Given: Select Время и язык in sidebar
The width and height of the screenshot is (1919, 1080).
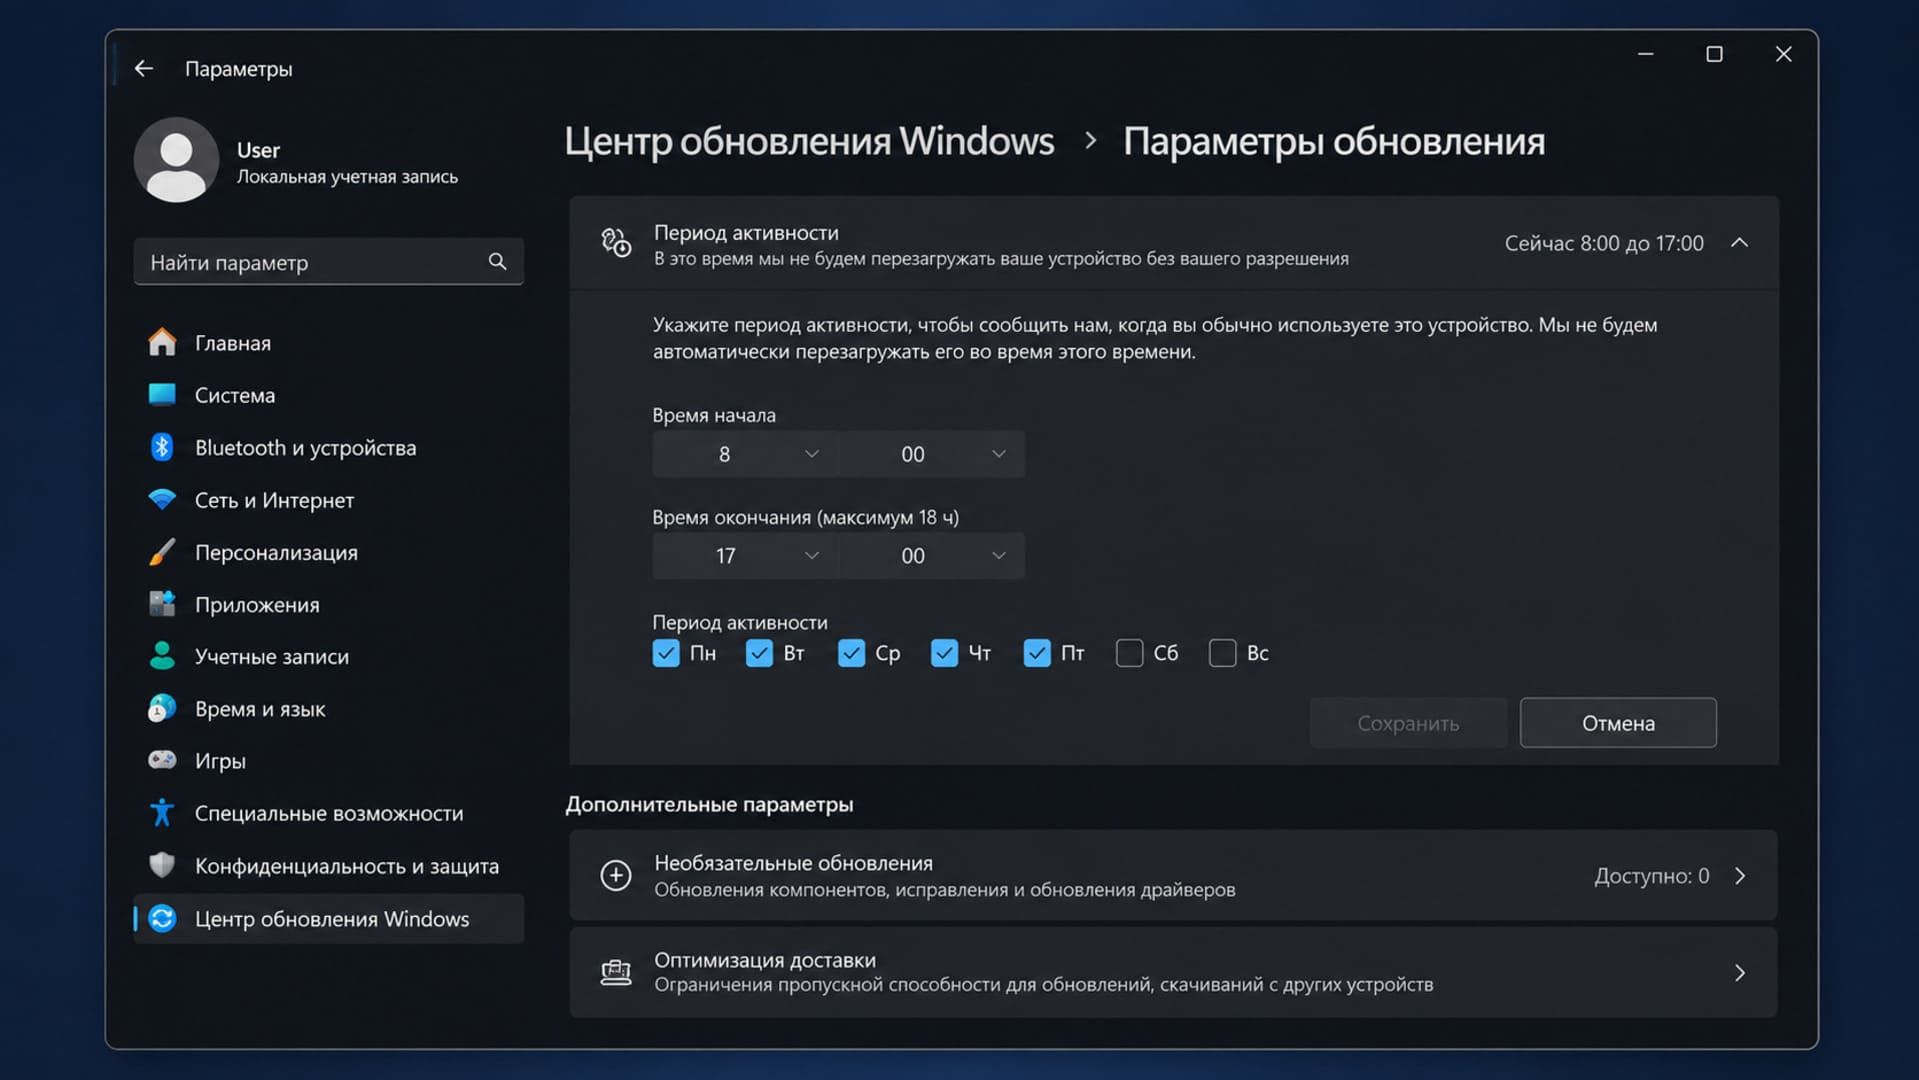Looking at the screenshot, I should click(328, 708).
